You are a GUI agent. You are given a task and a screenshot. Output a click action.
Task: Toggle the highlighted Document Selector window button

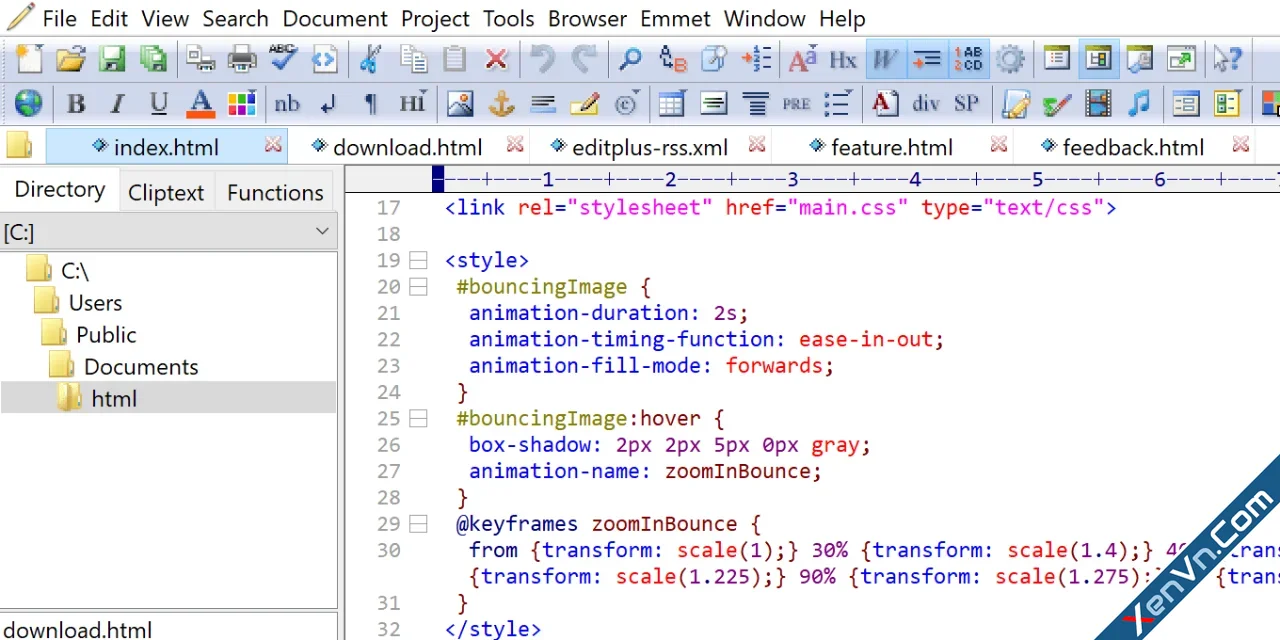click(1098, 59)
